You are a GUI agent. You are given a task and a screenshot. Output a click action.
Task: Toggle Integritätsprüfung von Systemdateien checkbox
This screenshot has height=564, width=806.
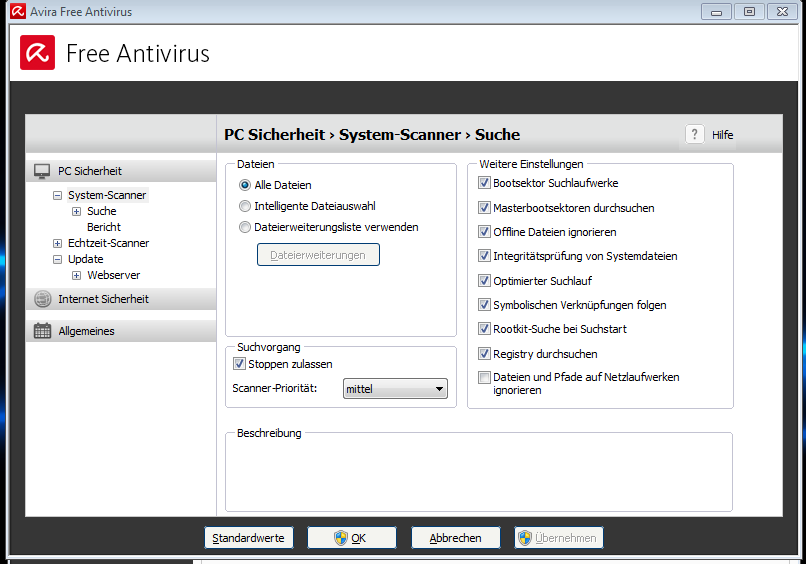[484, 256]
